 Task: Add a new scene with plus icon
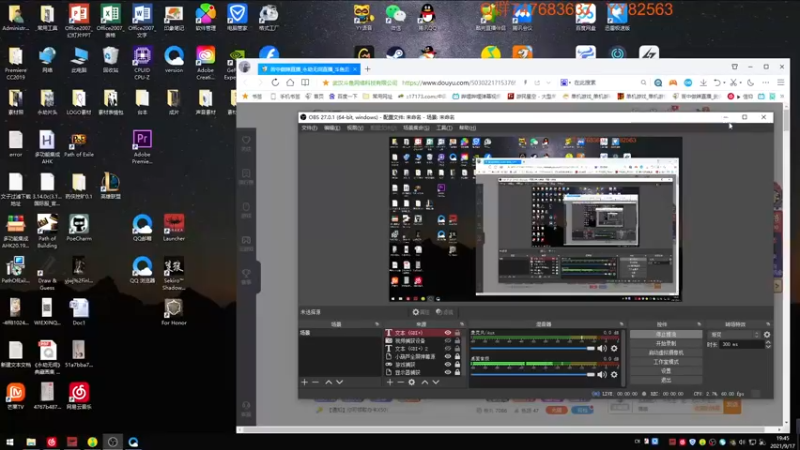(x=305, y=382)
